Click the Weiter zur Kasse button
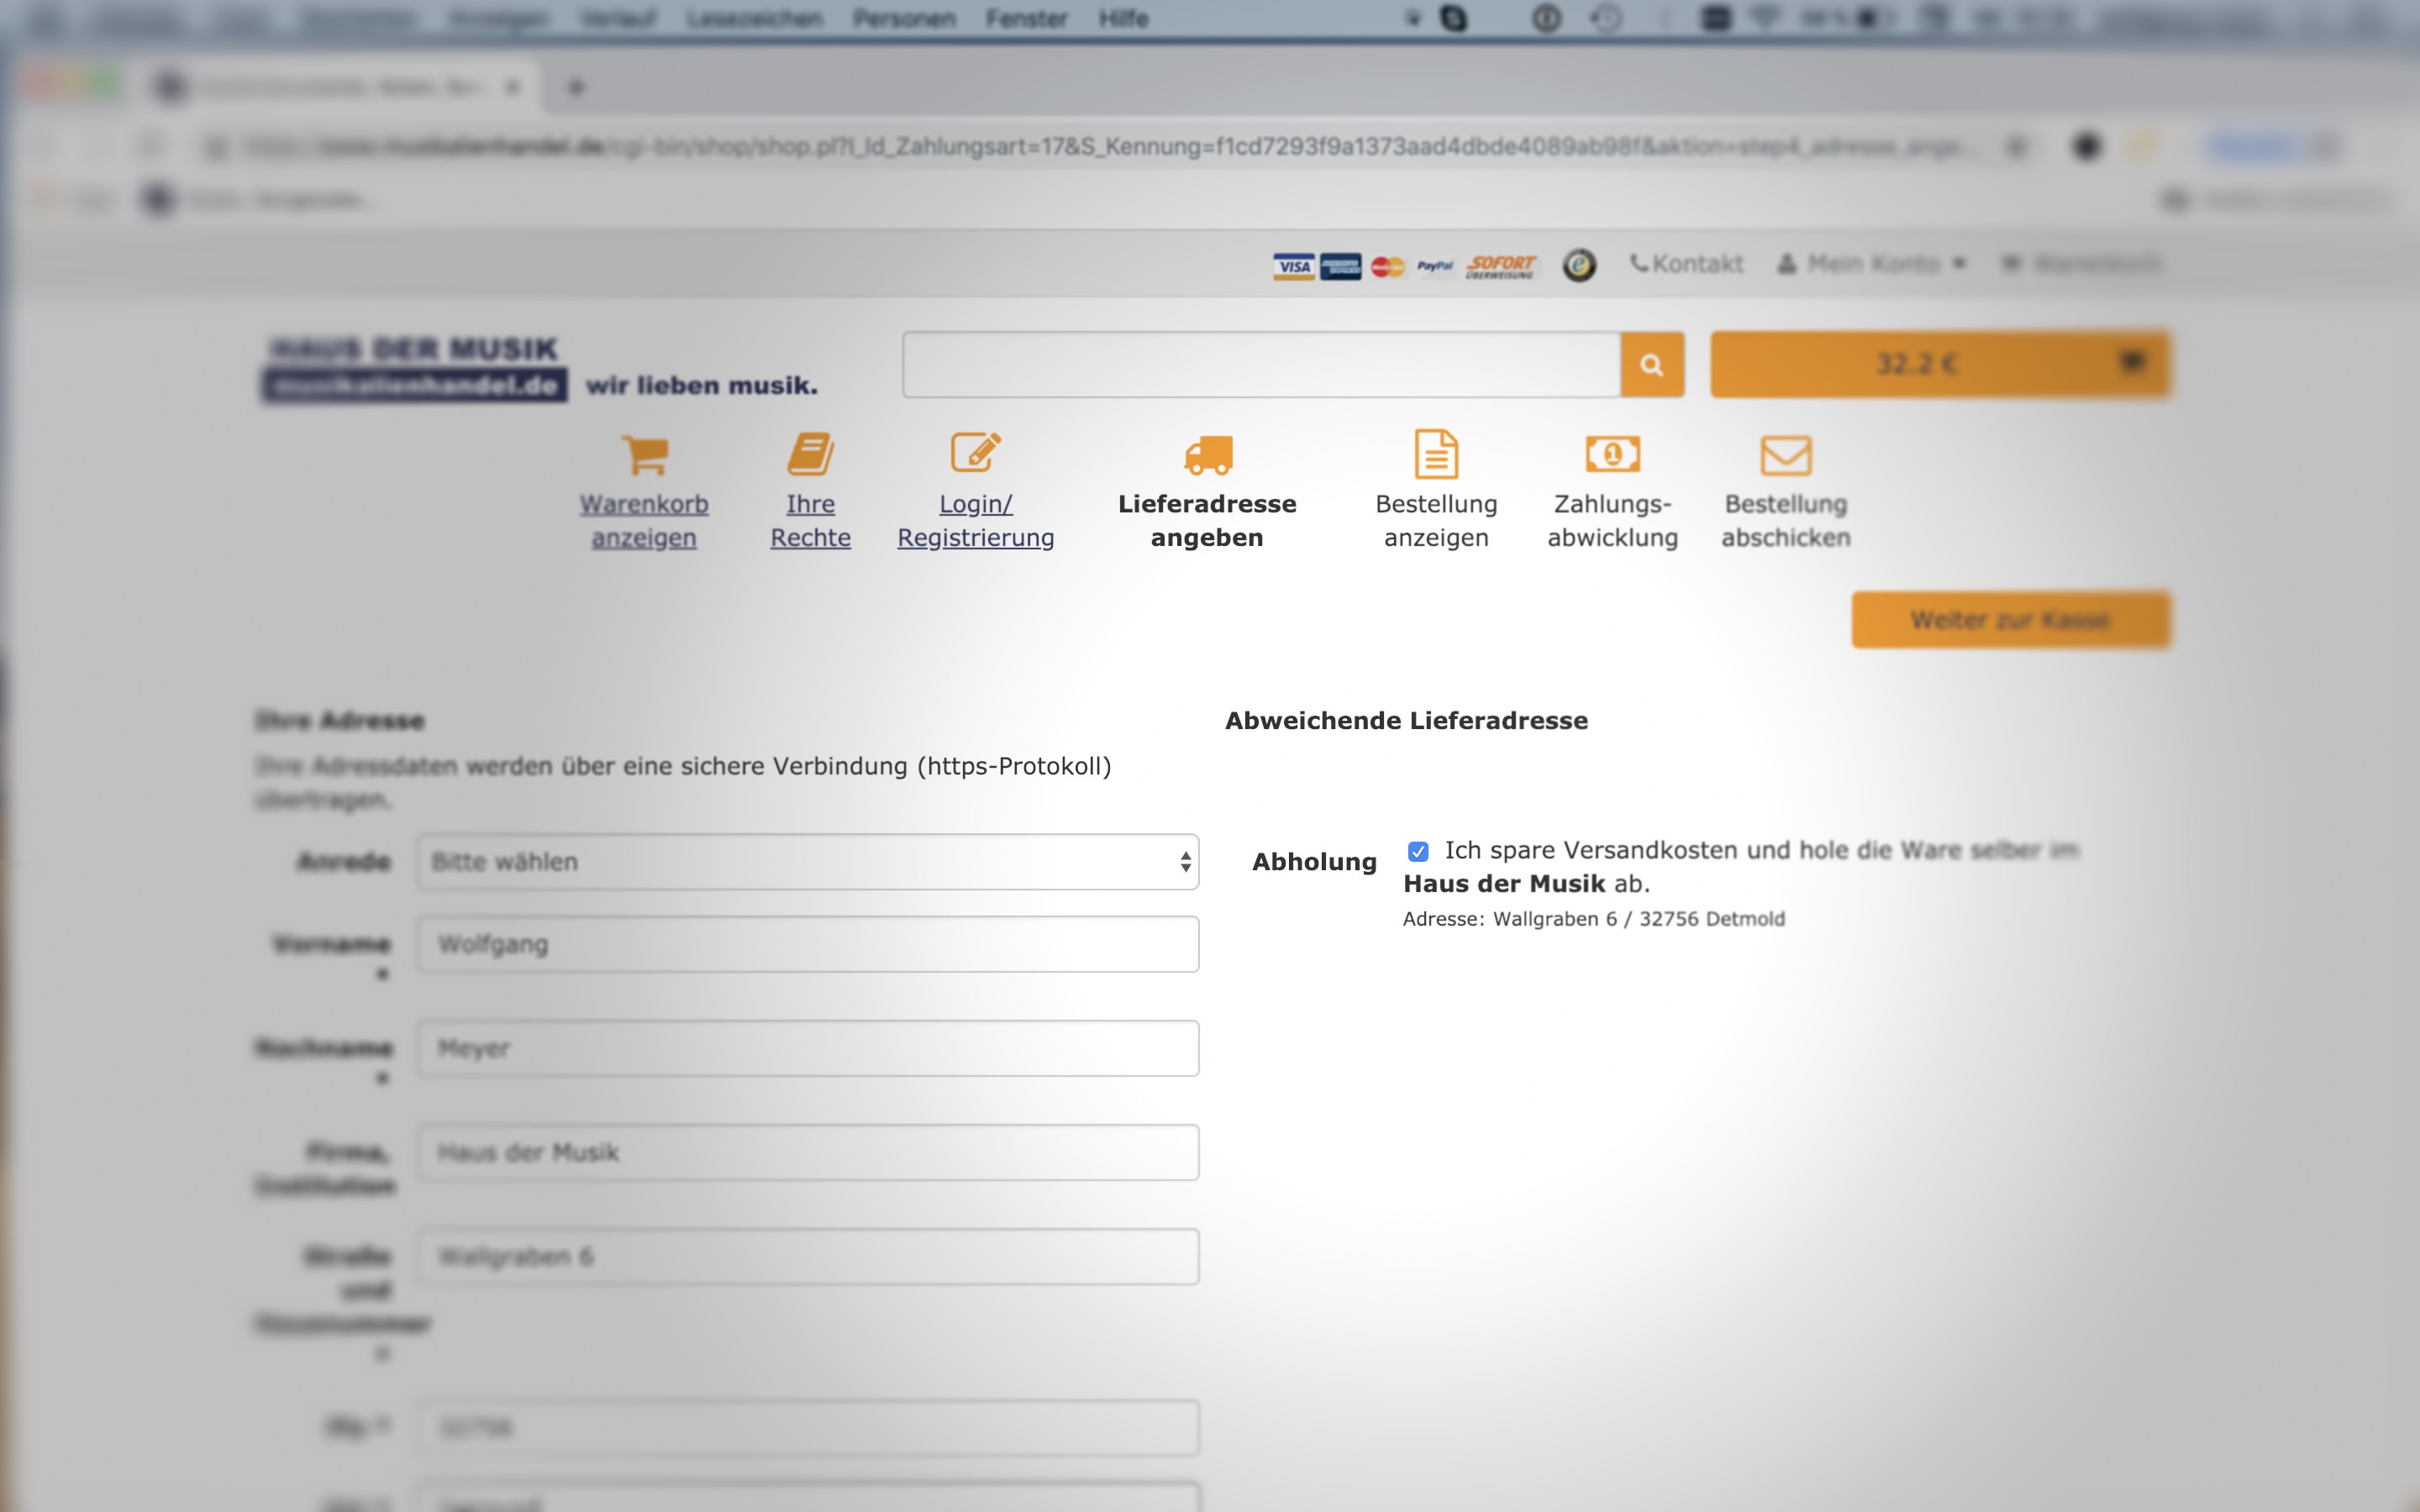Image resolution: width=2420 pixels, height=1512 pixels. coord(2011,620)
